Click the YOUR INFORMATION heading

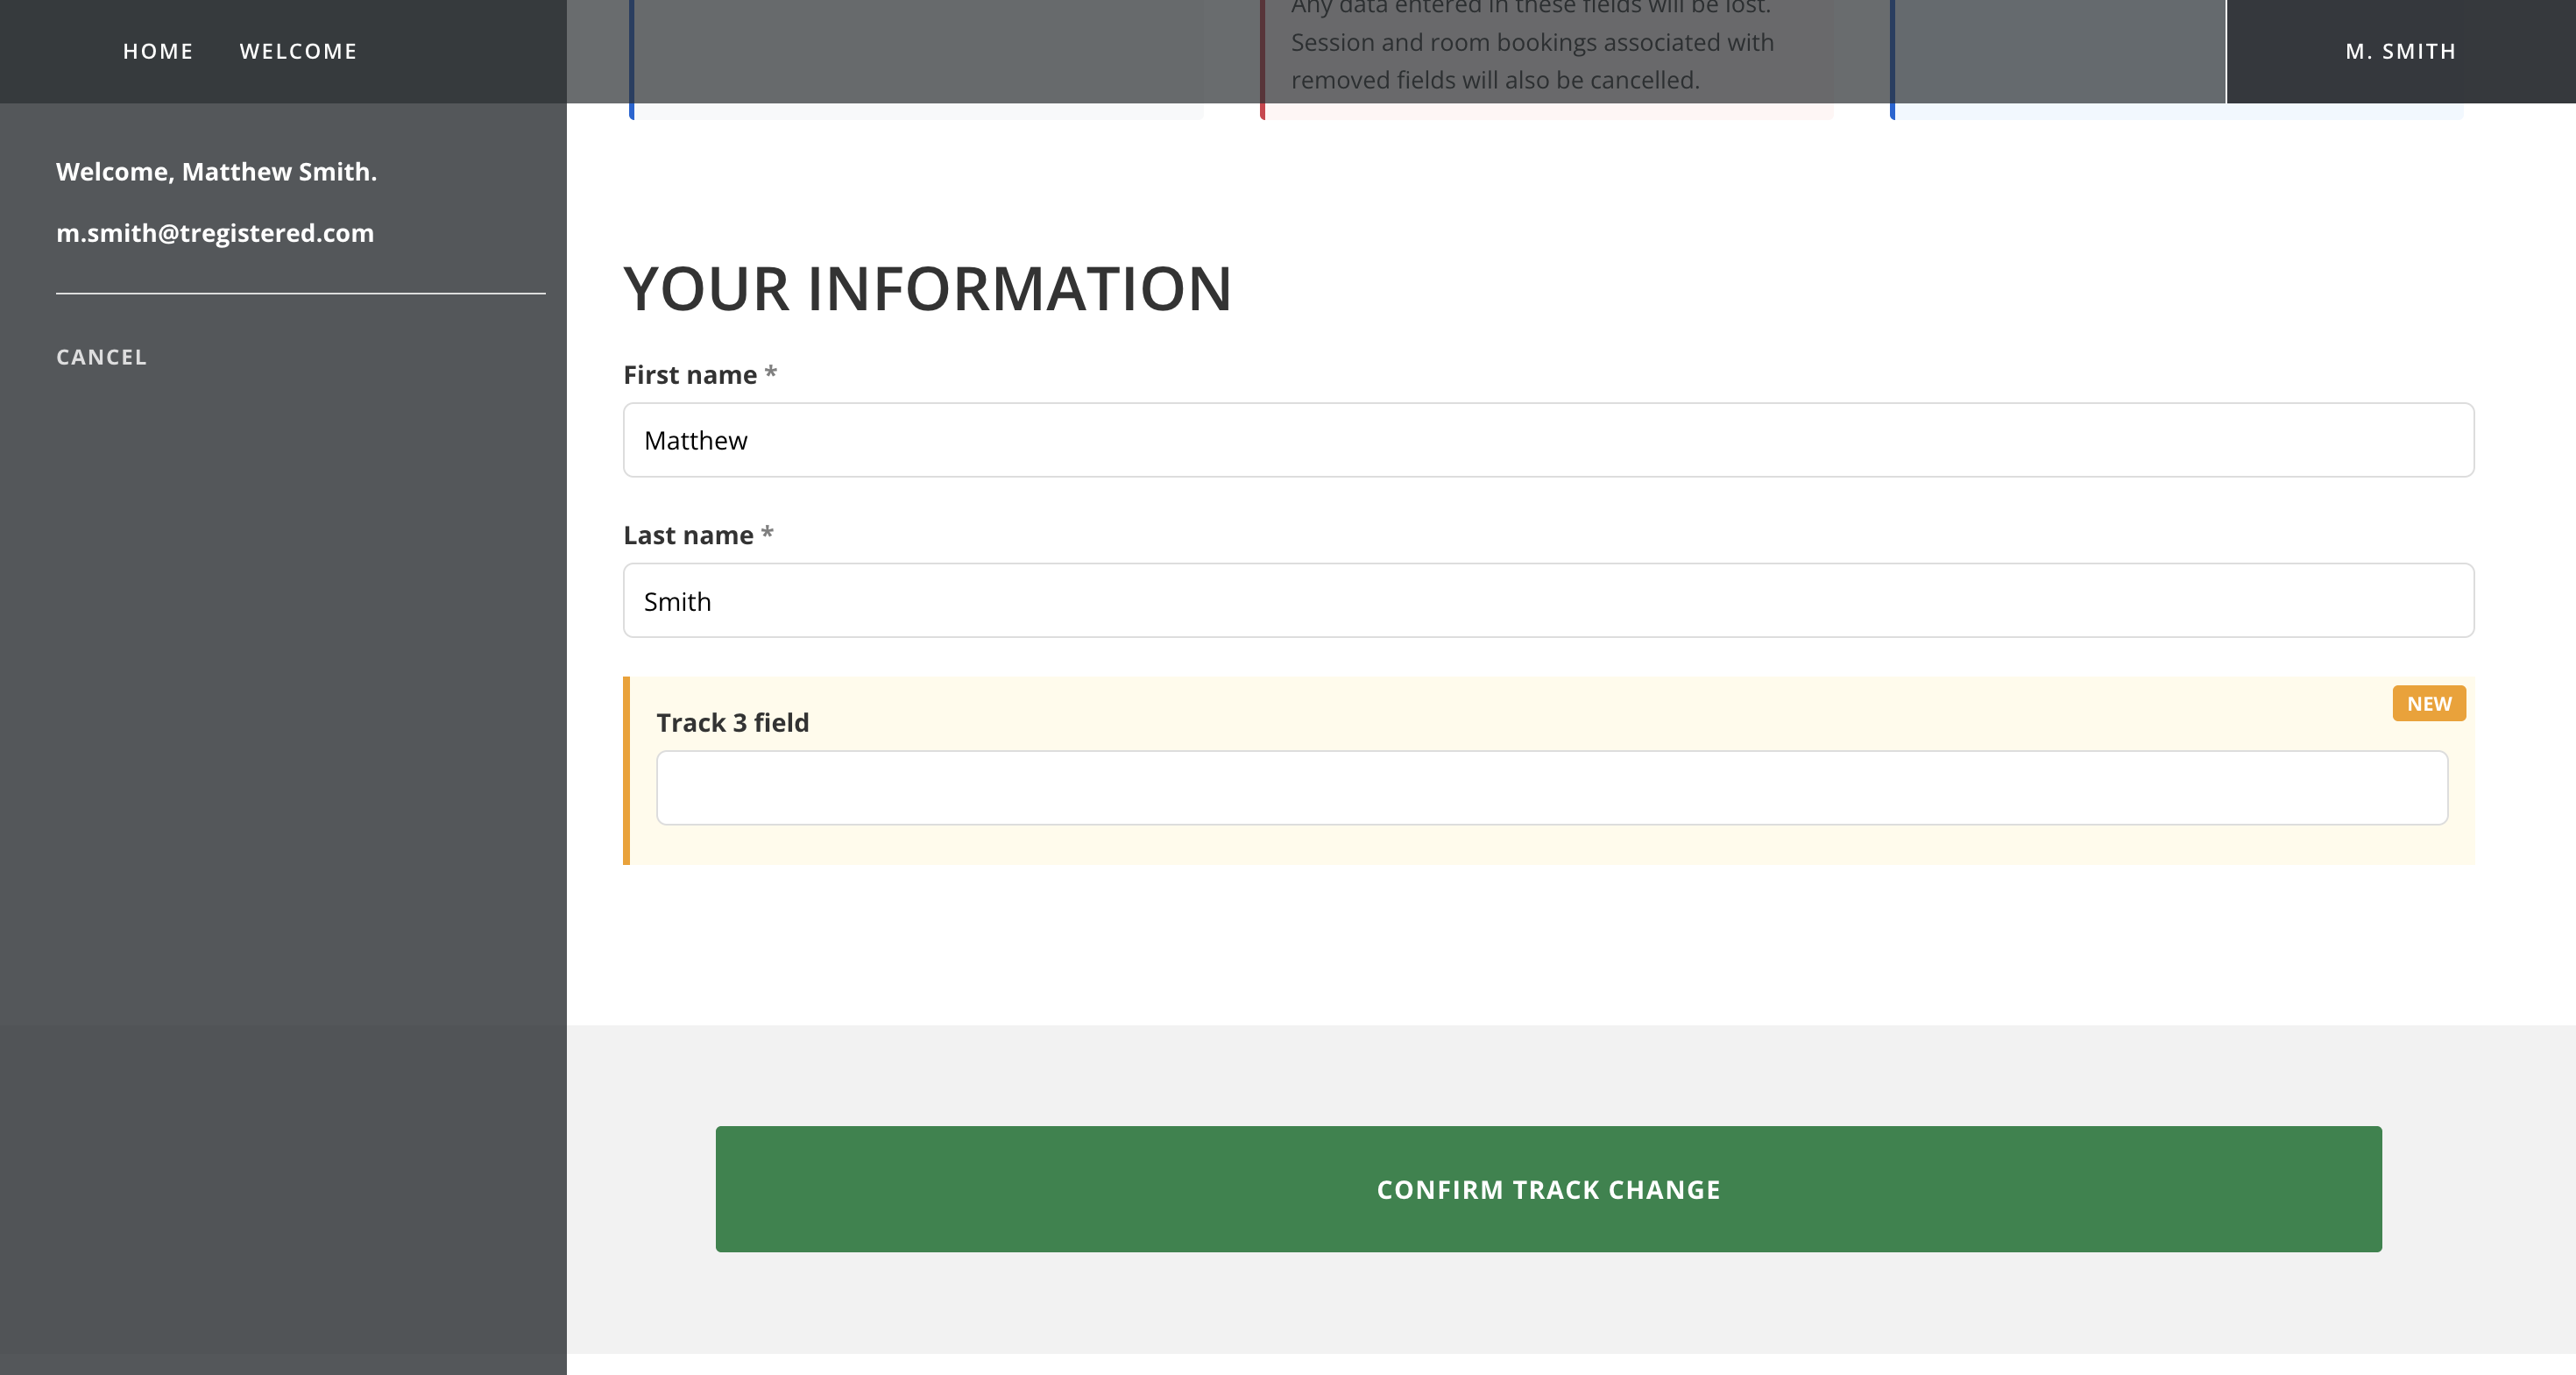coord(927,289)
